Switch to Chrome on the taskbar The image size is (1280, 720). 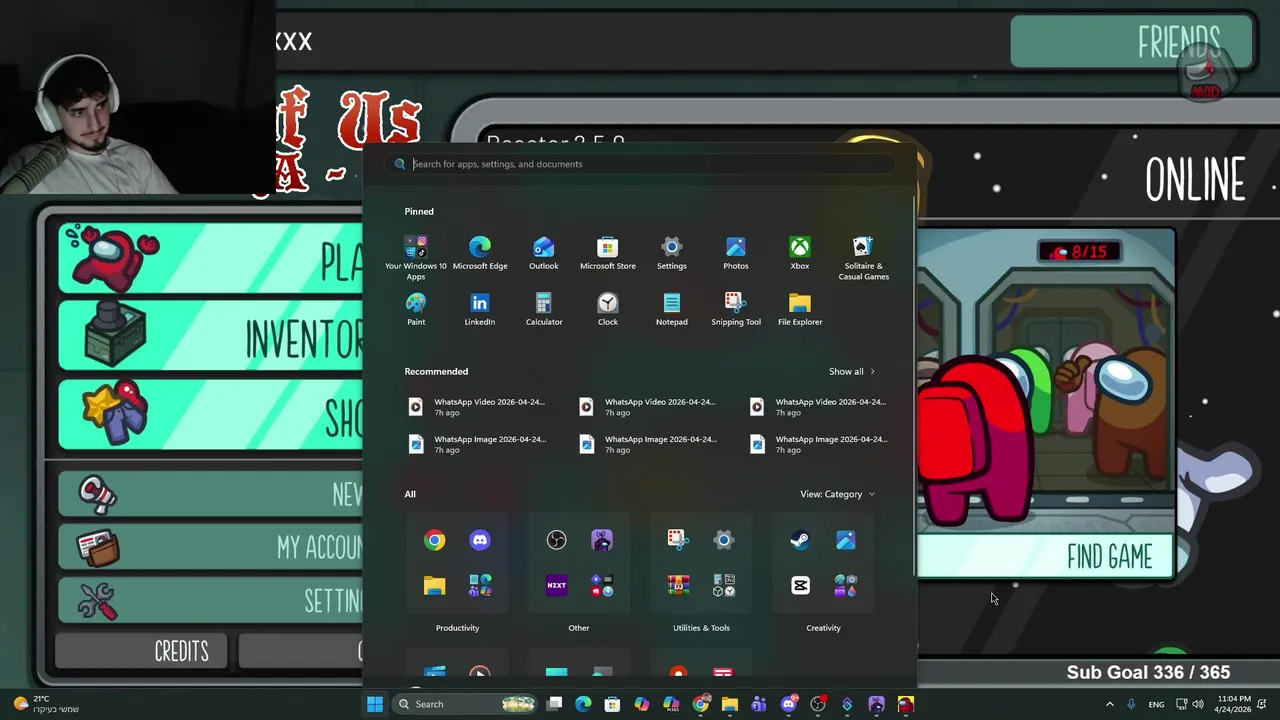[701, 704]
